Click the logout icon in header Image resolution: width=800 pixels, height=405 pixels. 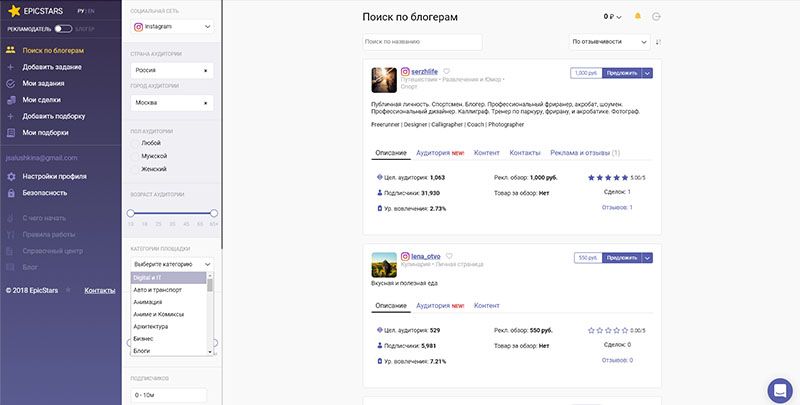point(656,17)
